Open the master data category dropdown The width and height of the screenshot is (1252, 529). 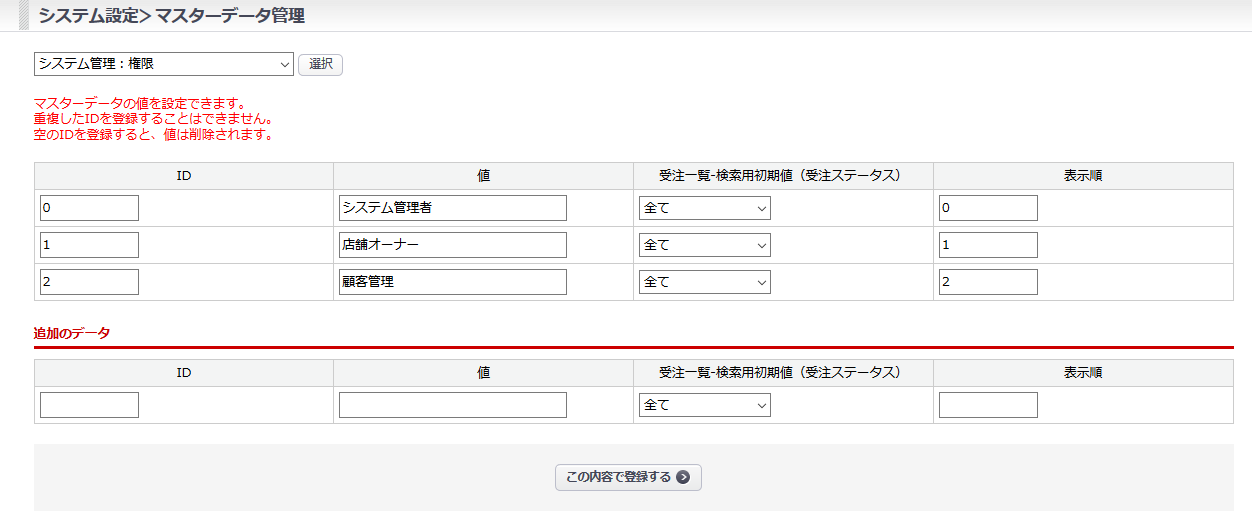pos(164,64)
